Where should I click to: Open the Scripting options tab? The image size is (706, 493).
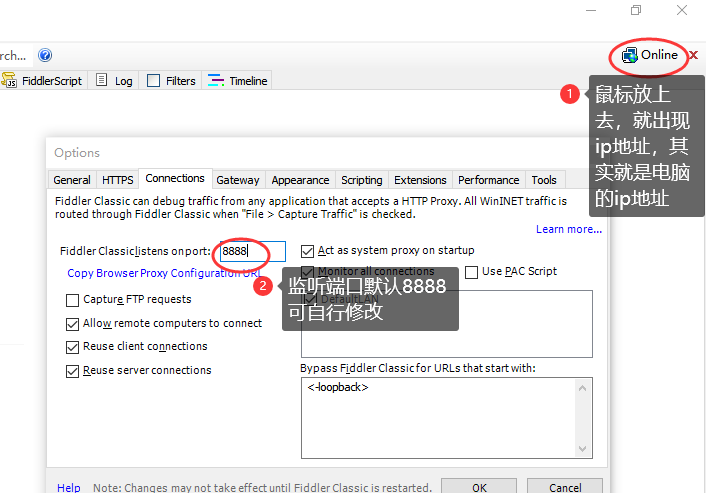point(362,180)
